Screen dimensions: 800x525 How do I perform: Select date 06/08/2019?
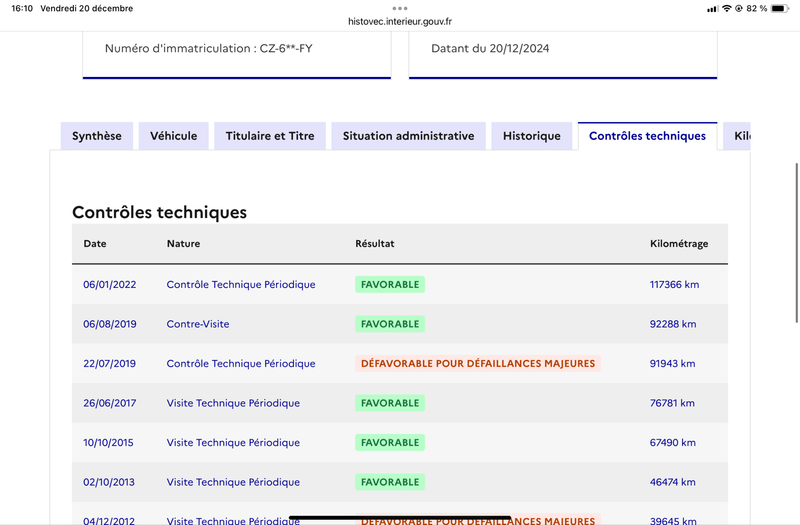(110, 324)
